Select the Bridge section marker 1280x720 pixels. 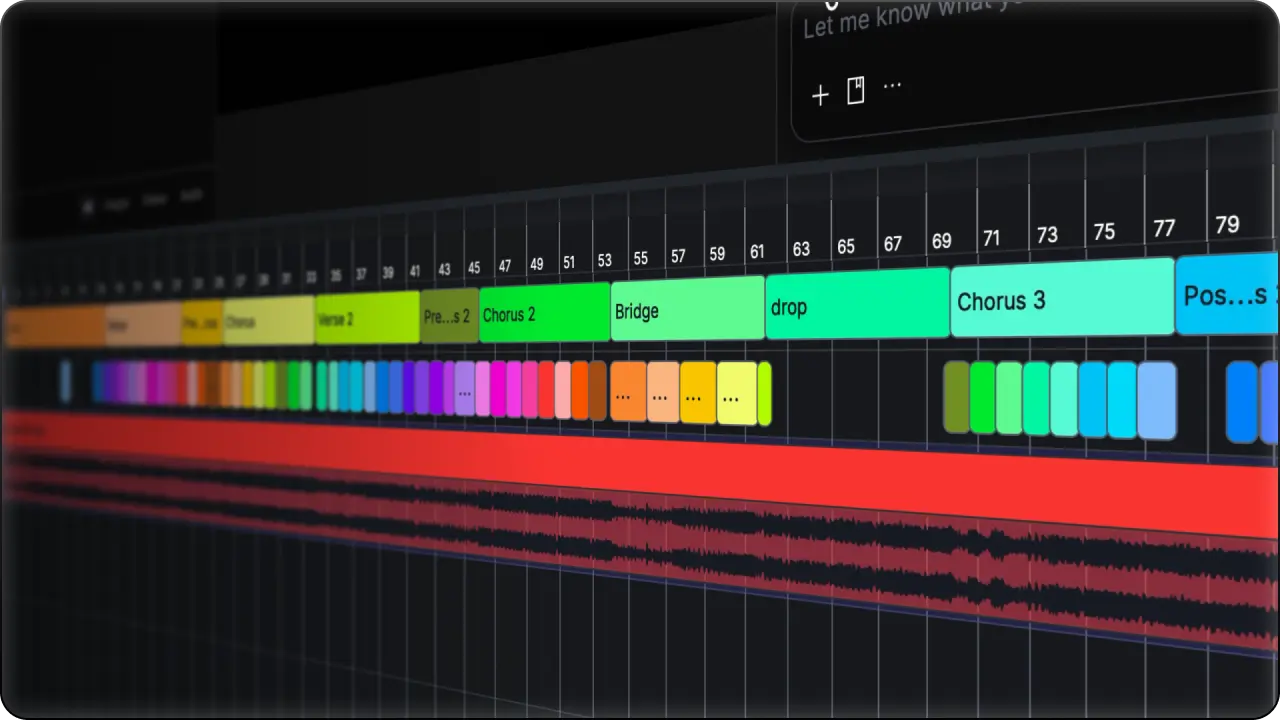point(688,310)
